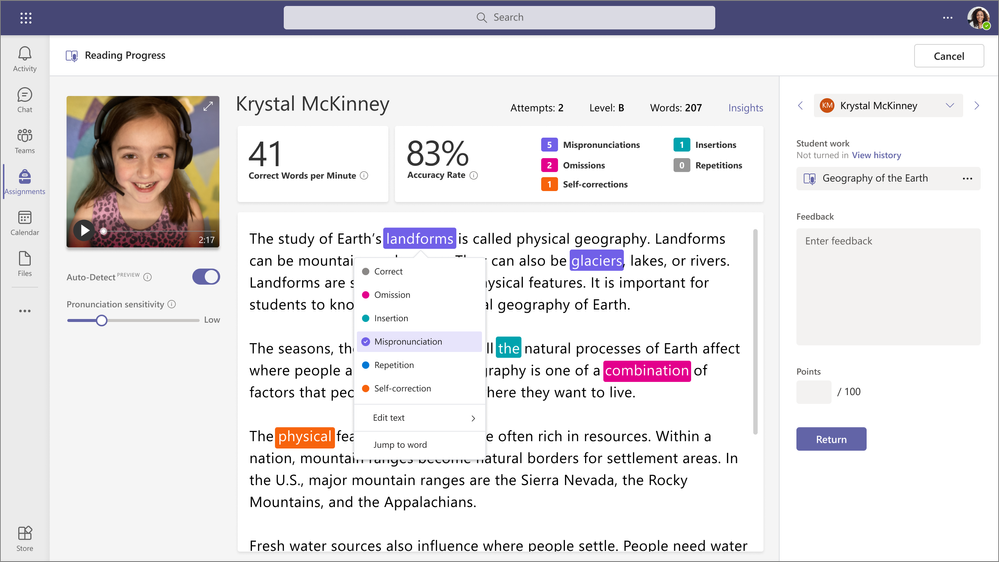
Task: Open the View history link
Action: pos(876,155)
